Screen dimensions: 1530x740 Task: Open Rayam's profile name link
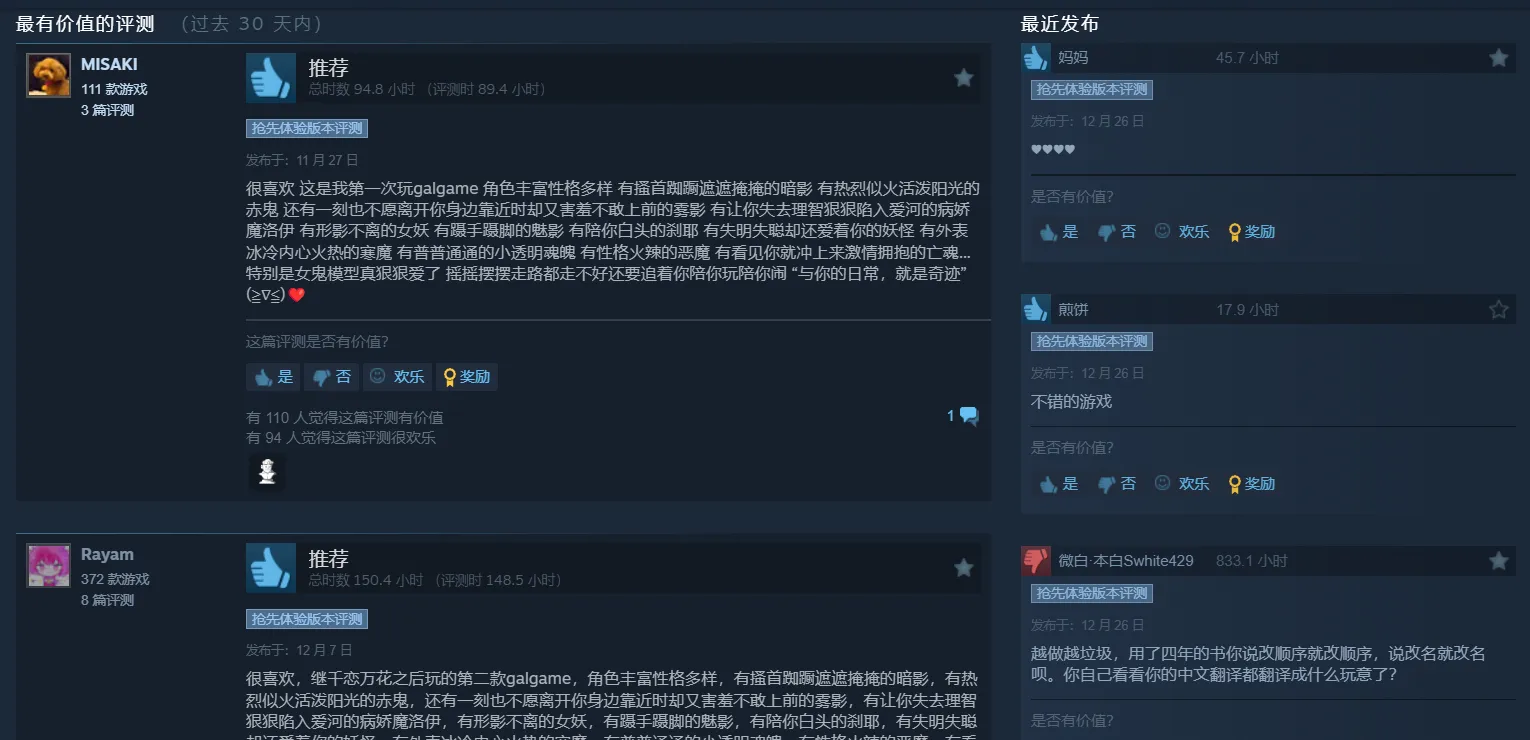click(x=107, y=554)
